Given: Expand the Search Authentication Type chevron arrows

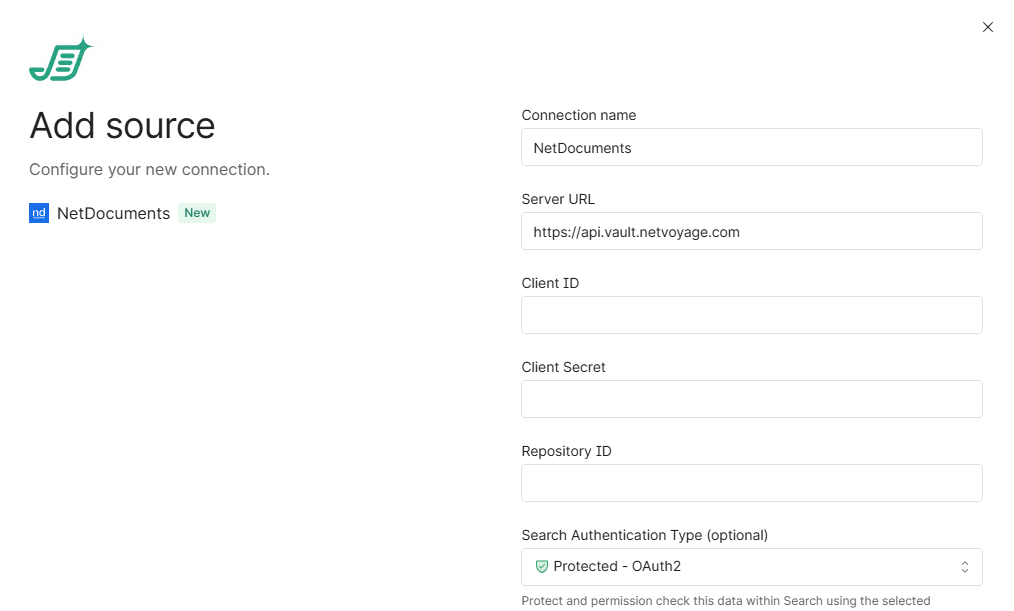Looking at the screenshot, I should [964, 567].
